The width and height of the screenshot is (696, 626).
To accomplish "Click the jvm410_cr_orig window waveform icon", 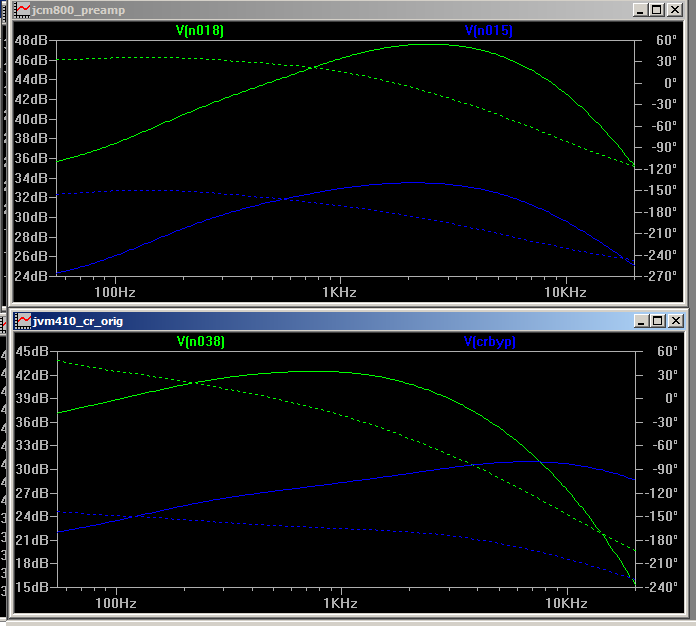I will tap(23, 321).
